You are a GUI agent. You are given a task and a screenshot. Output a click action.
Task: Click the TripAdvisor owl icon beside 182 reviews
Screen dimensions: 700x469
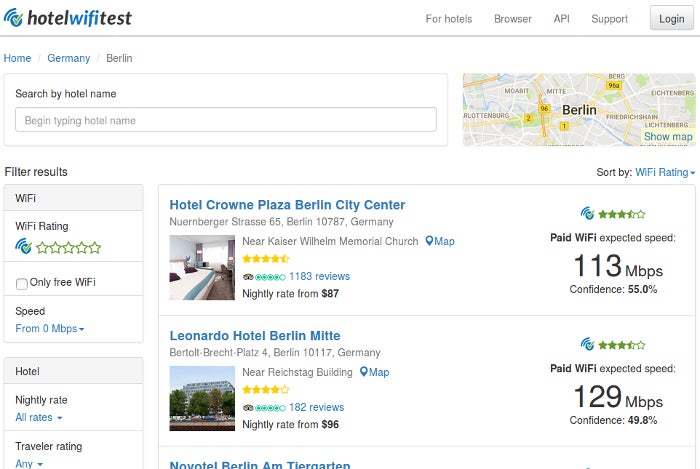248,407
